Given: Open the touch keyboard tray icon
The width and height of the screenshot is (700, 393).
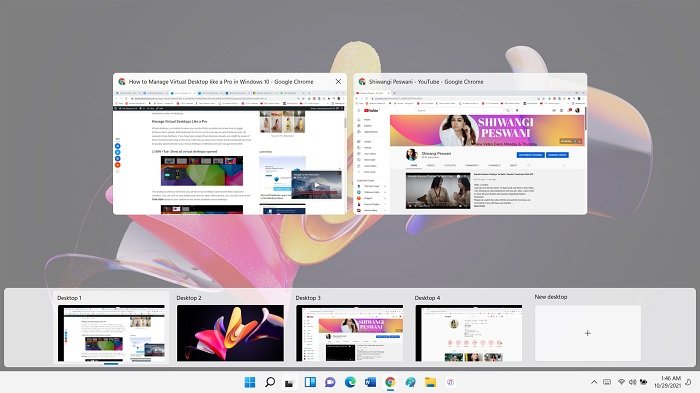Looking at the screenshot, I should point(607,382).
